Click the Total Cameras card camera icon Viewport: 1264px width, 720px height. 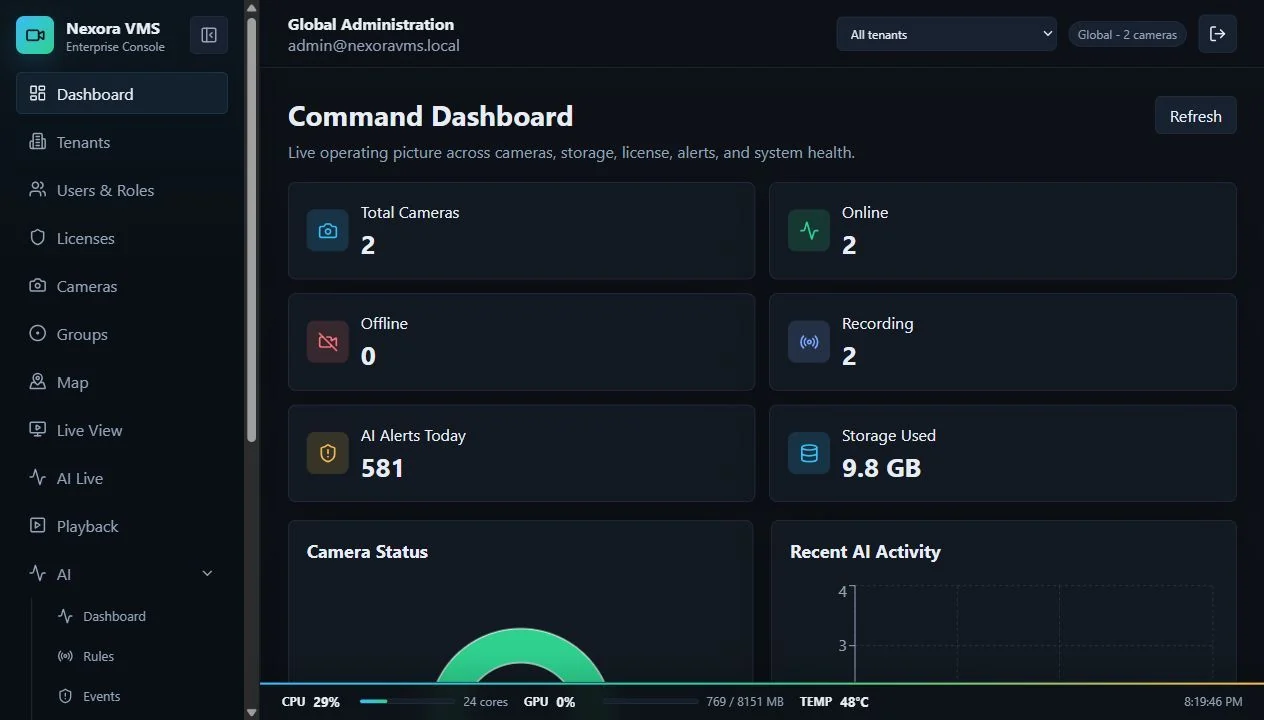[328, 231]
